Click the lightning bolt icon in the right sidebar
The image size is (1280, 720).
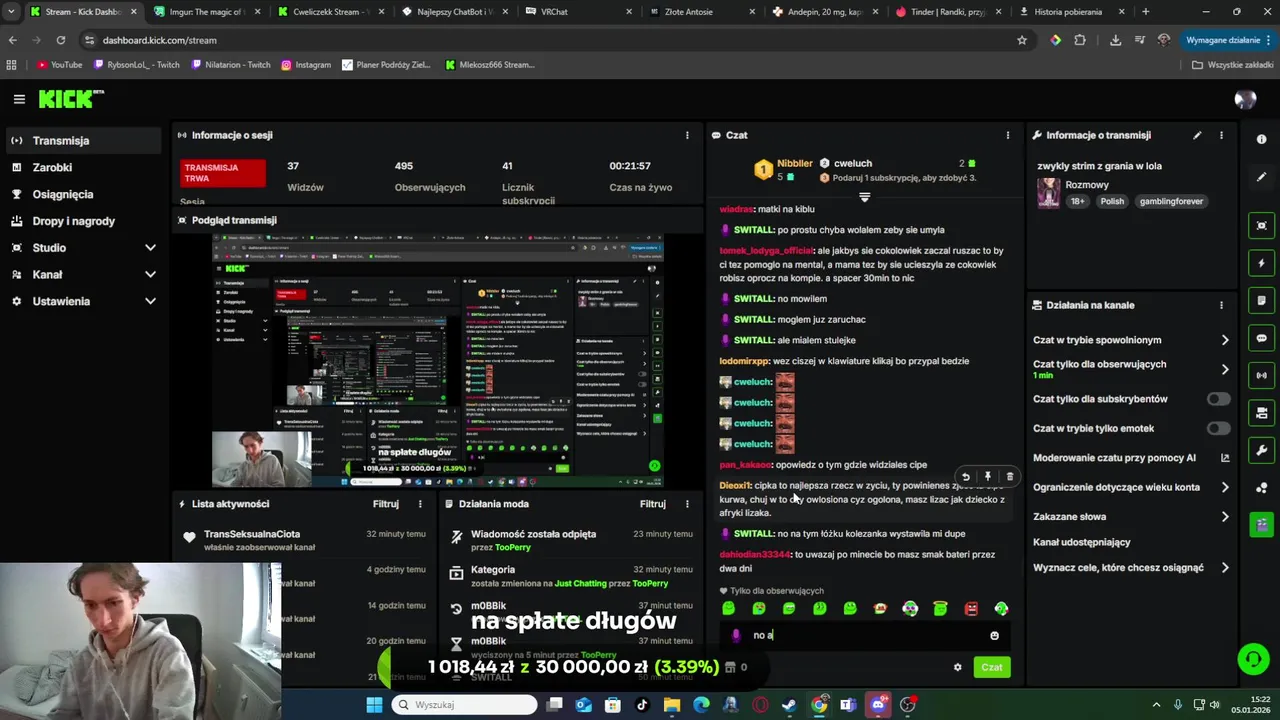point(1261,263)
